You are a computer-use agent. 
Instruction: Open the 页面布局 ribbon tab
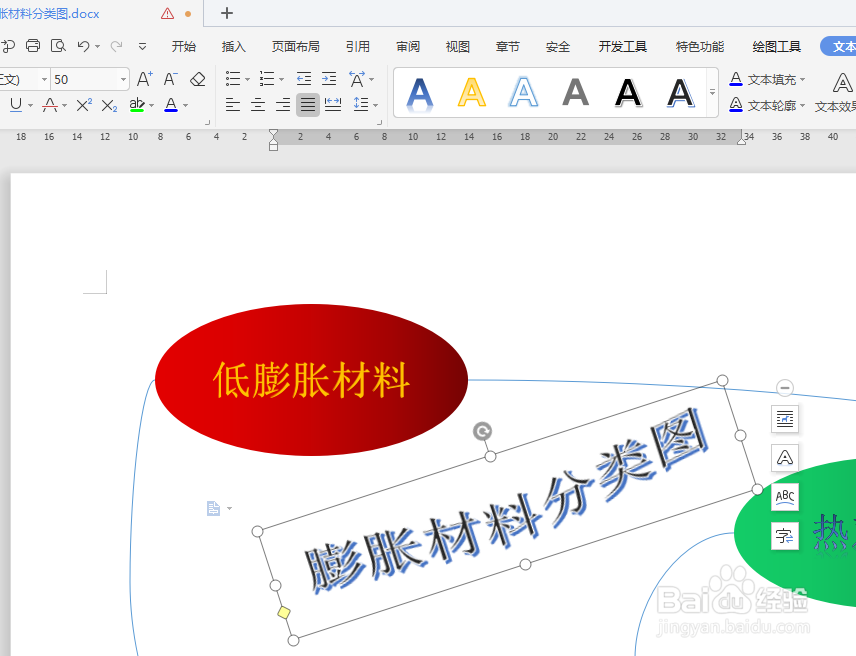pos(296,45)
